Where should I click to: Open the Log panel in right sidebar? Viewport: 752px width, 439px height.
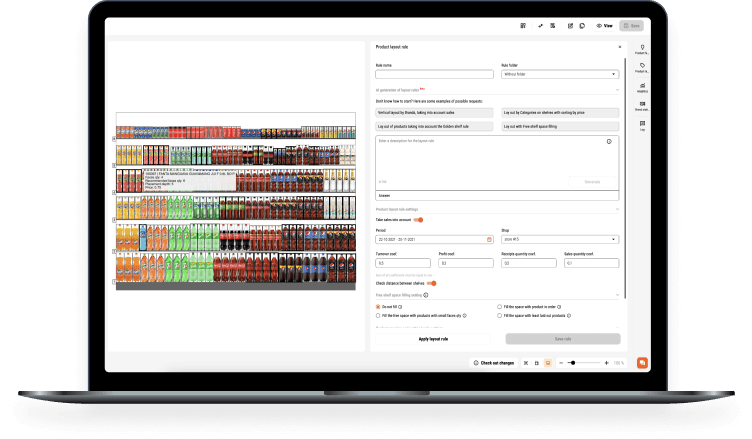[641, 124]
